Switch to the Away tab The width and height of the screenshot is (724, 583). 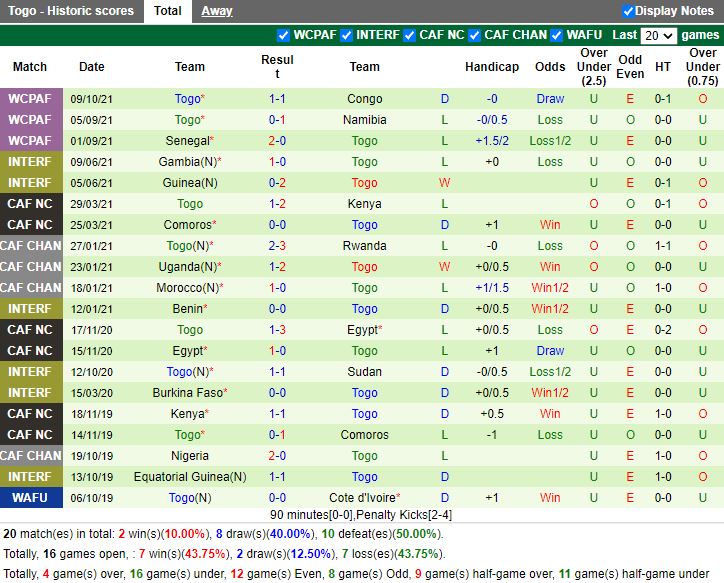click(217, 11)
